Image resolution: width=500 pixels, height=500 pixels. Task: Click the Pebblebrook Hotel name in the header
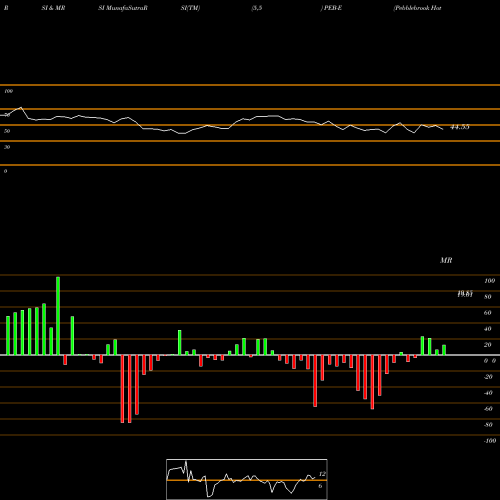[x=417, y=8]
